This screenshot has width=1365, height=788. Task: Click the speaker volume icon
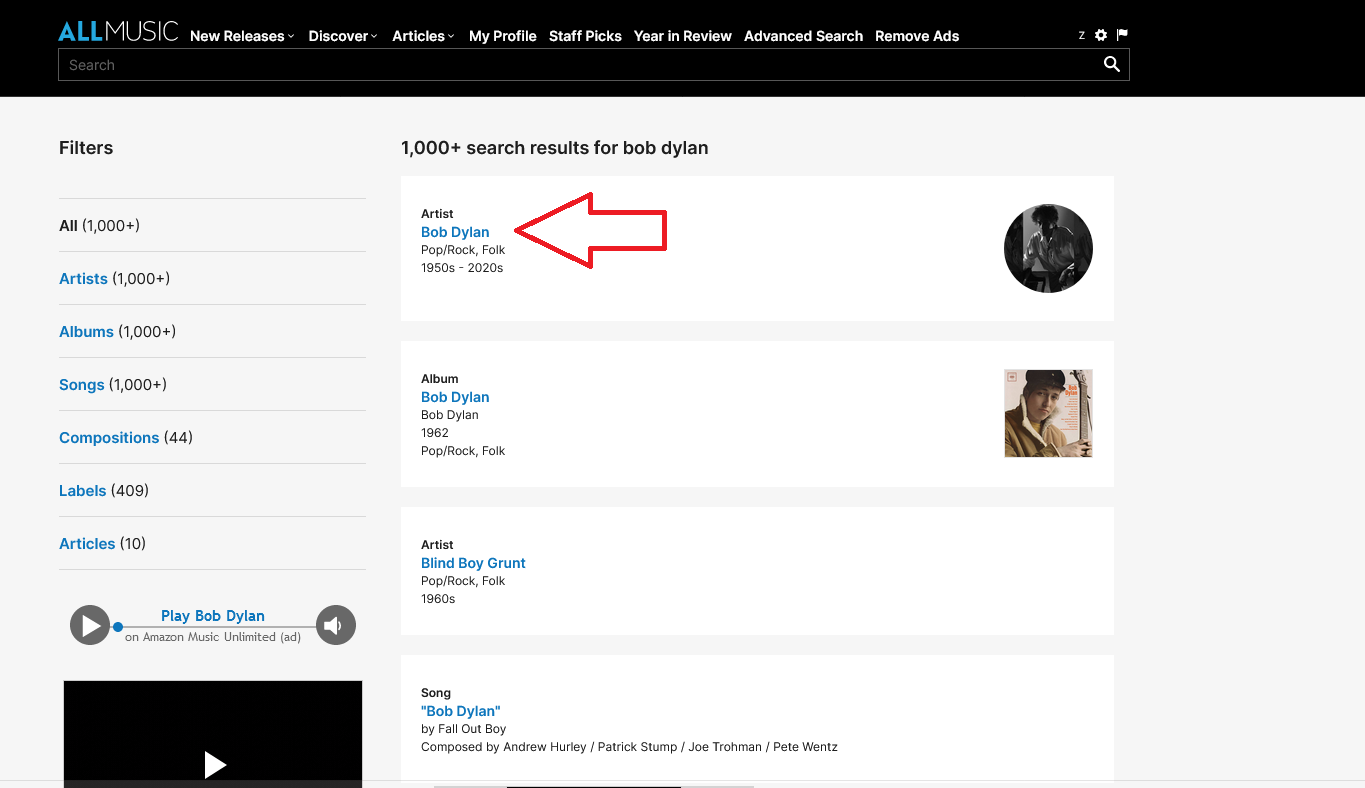(x=335, y=626)
